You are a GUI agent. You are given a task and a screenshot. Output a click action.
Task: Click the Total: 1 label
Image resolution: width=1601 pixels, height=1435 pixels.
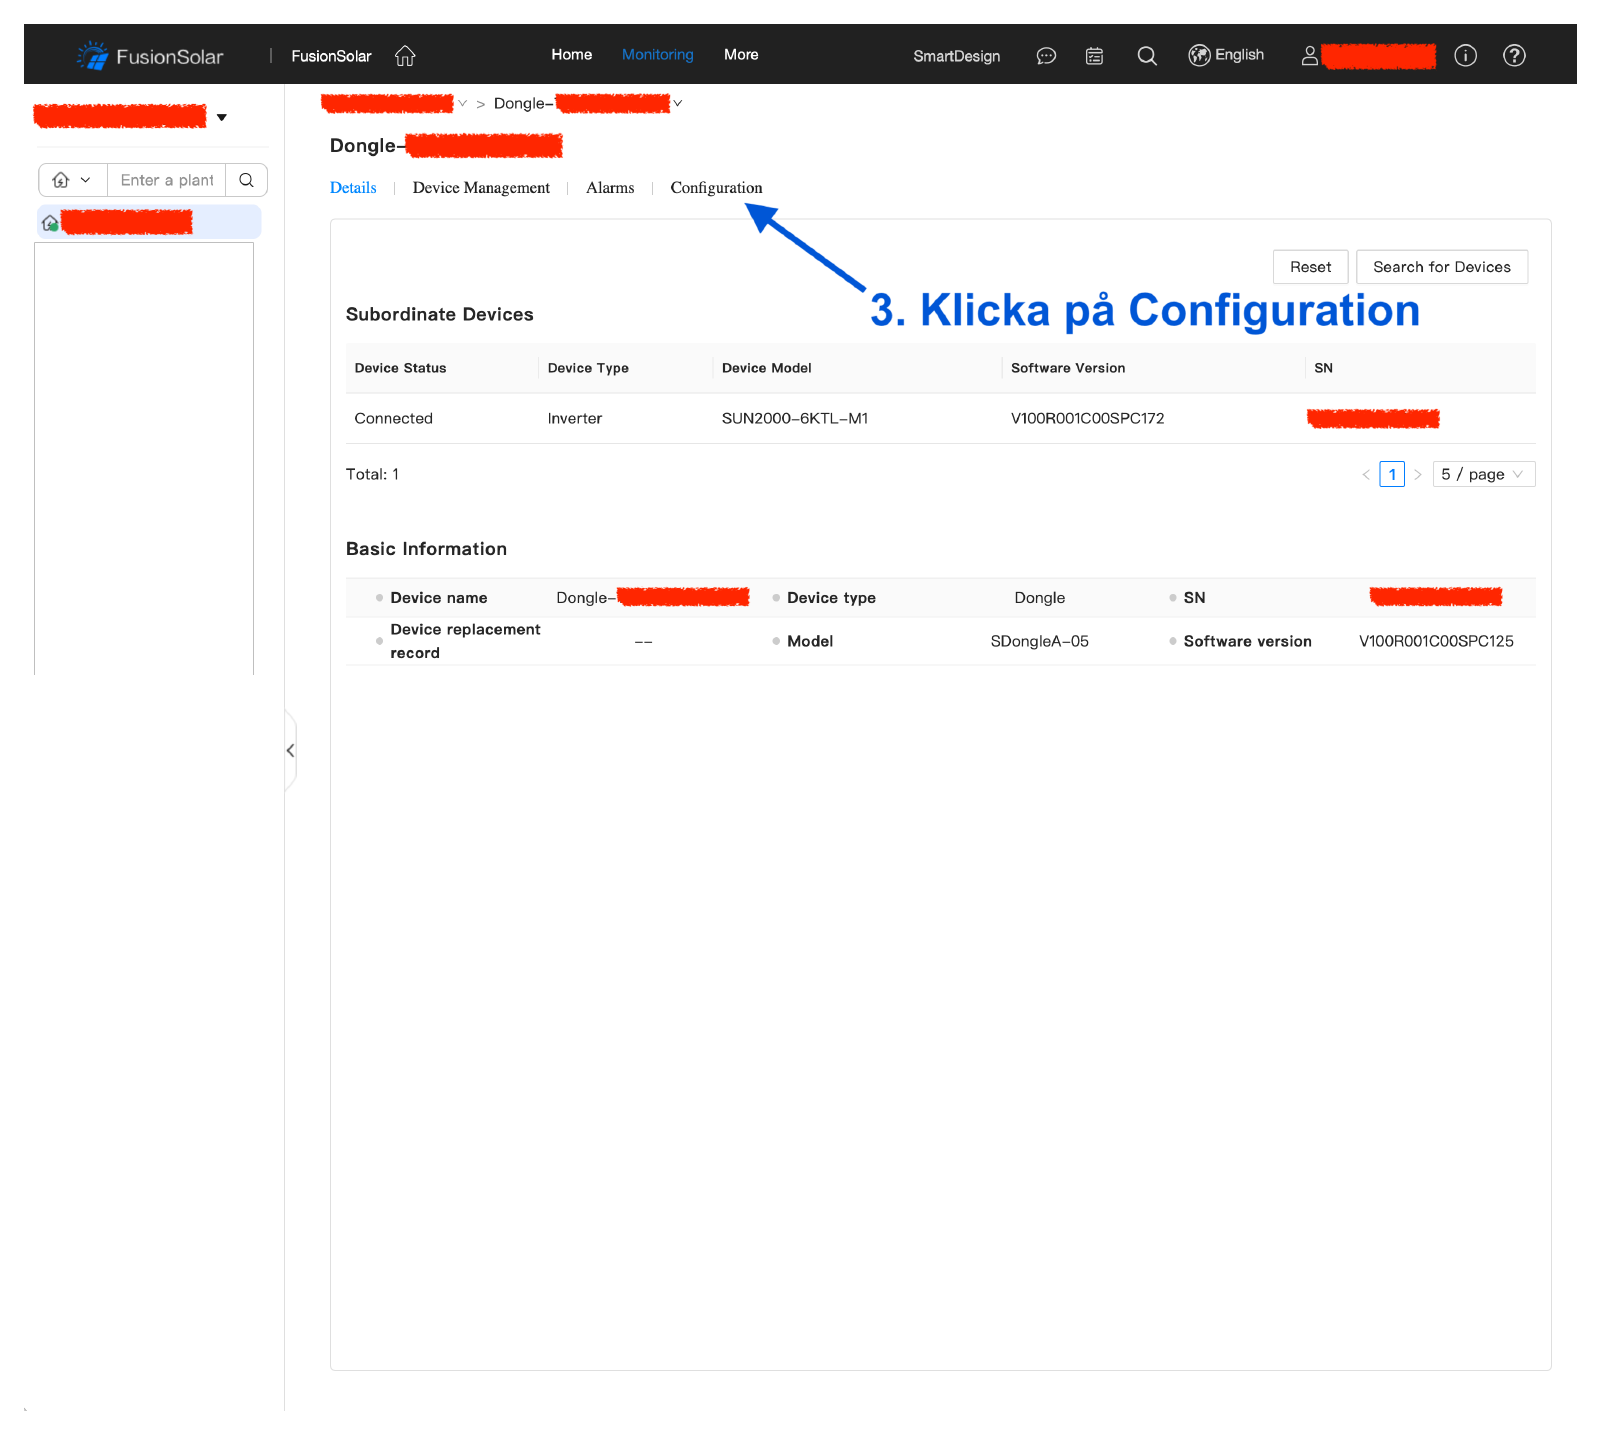point(372,474)
